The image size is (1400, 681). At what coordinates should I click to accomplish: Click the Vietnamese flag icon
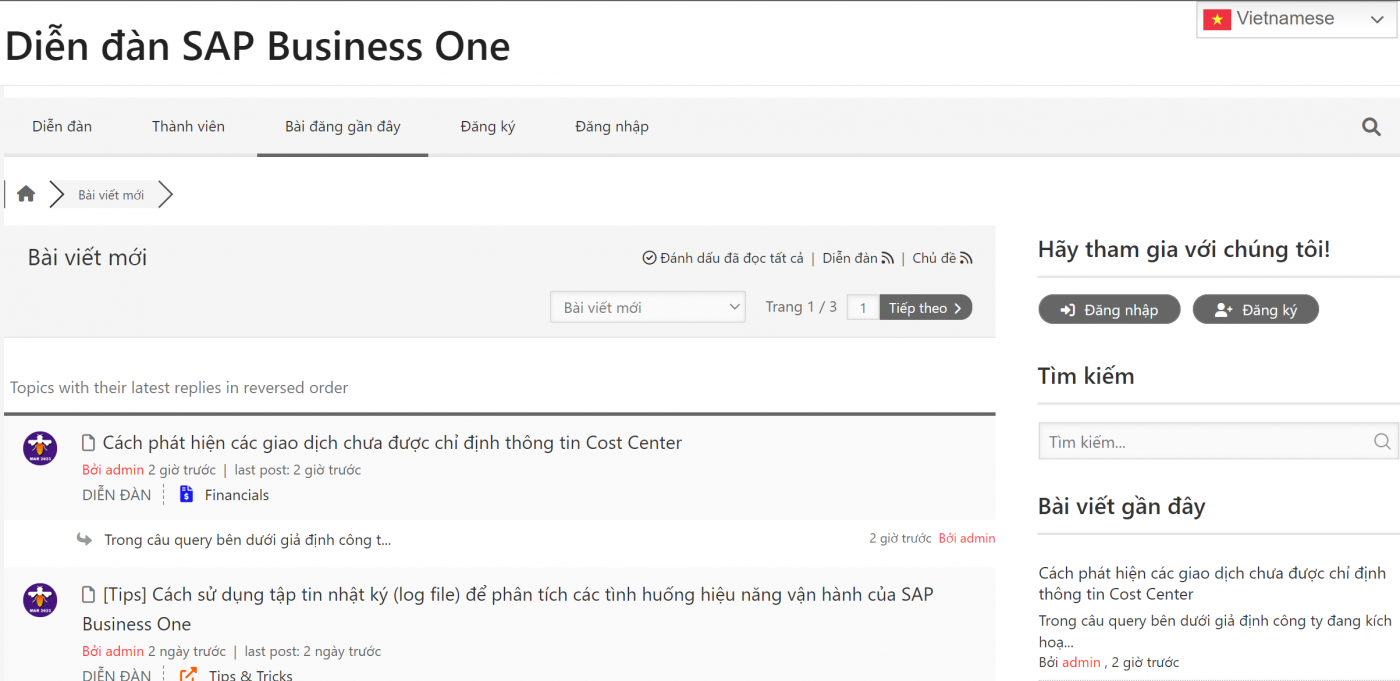1217,18
